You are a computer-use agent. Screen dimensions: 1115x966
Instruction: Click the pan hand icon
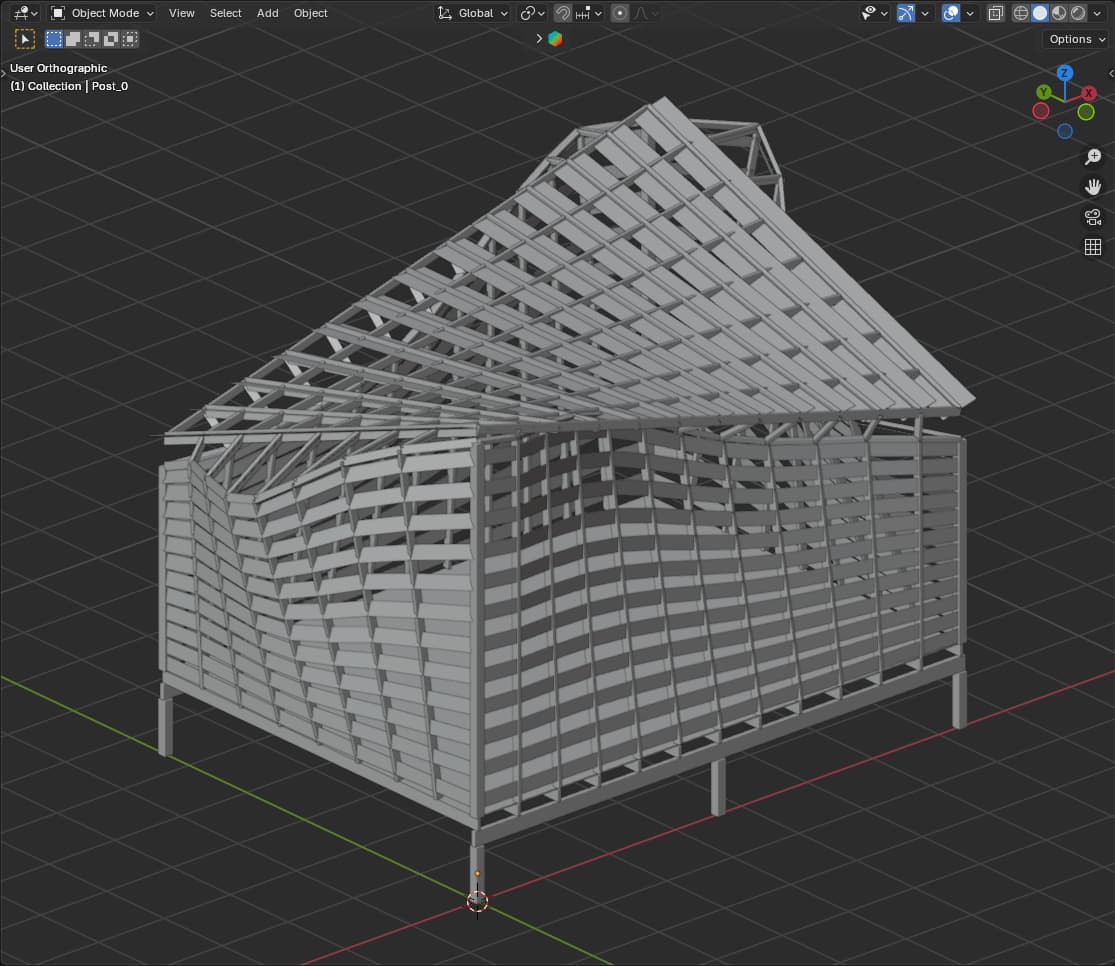pos(1093,187)
